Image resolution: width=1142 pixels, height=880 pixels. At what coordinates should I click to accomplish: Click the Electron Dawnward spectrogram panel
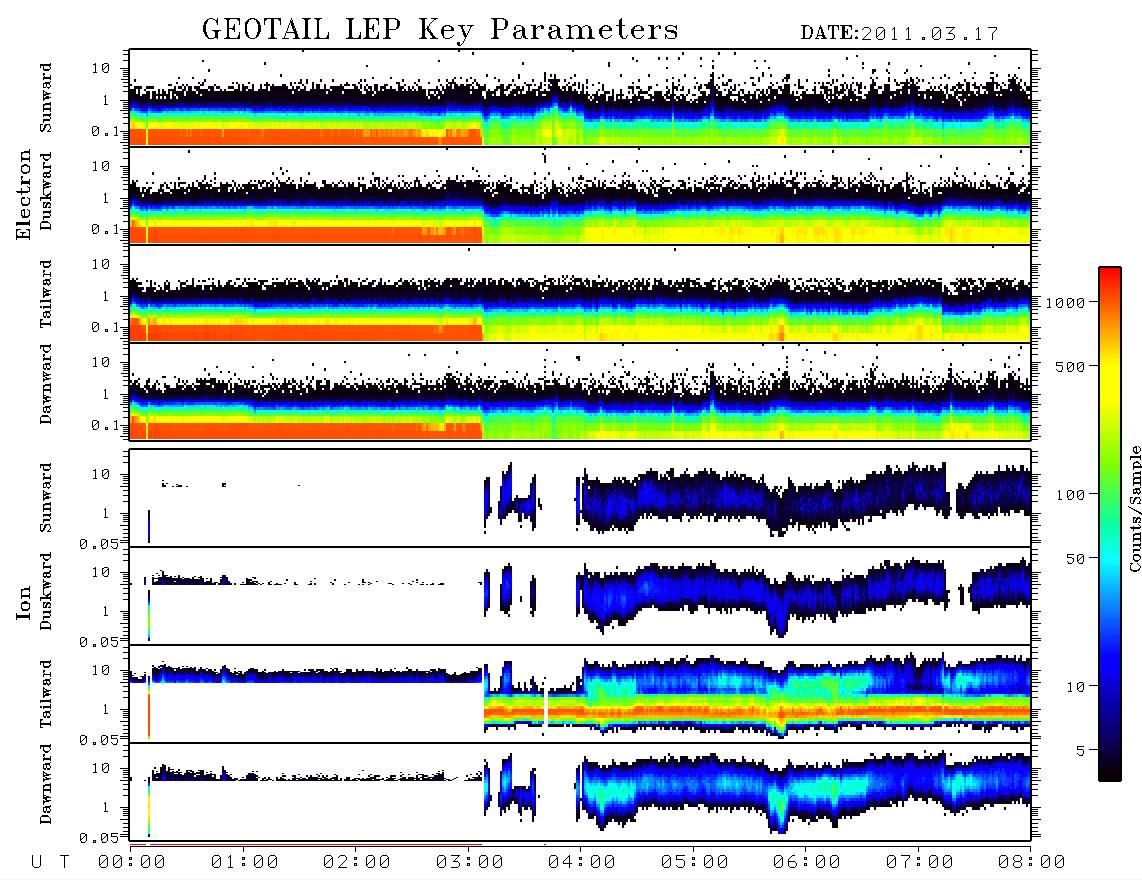pos(580,392)
